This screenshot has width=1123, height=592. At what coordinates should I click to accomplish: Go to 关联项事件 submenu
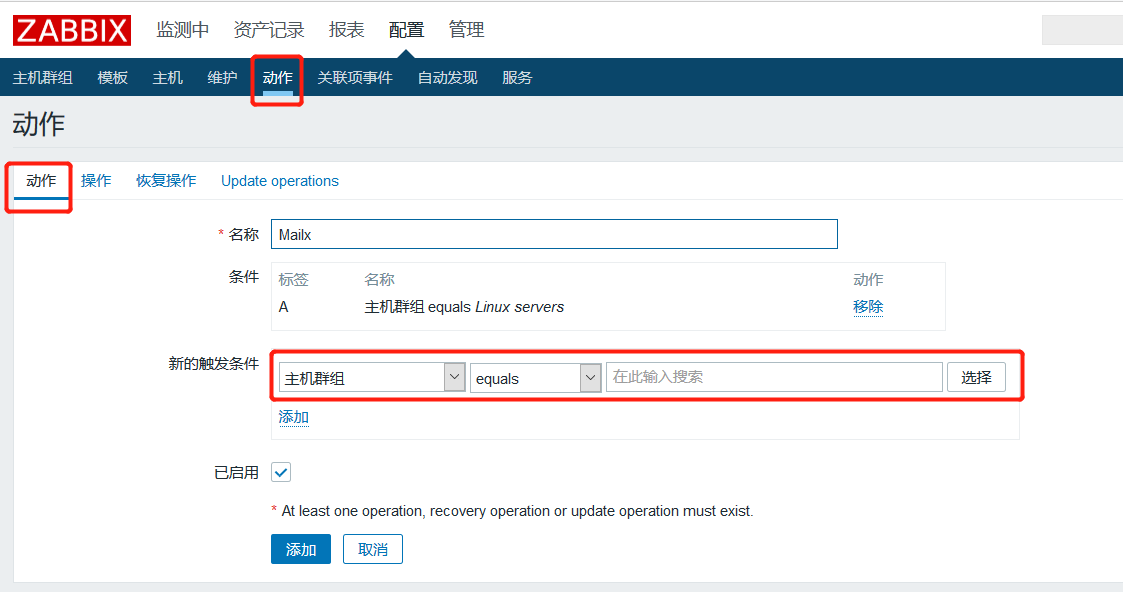[355, 77]
